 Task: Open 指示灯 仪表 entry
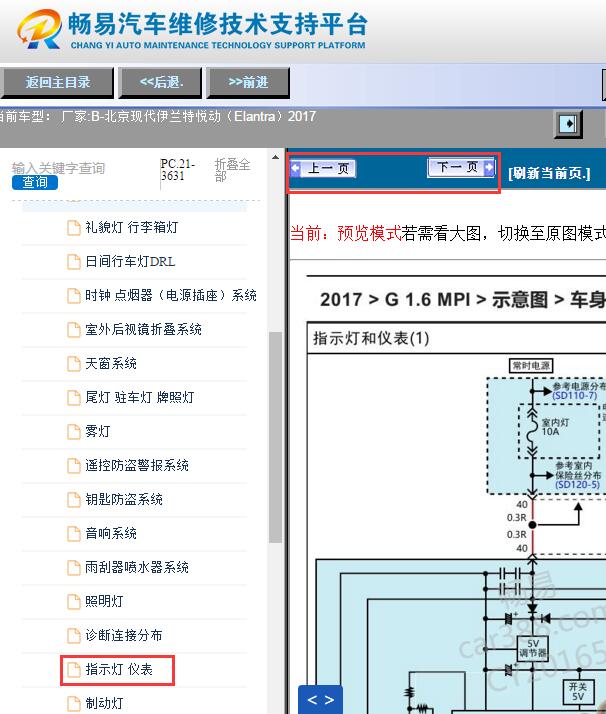(118, 669)
